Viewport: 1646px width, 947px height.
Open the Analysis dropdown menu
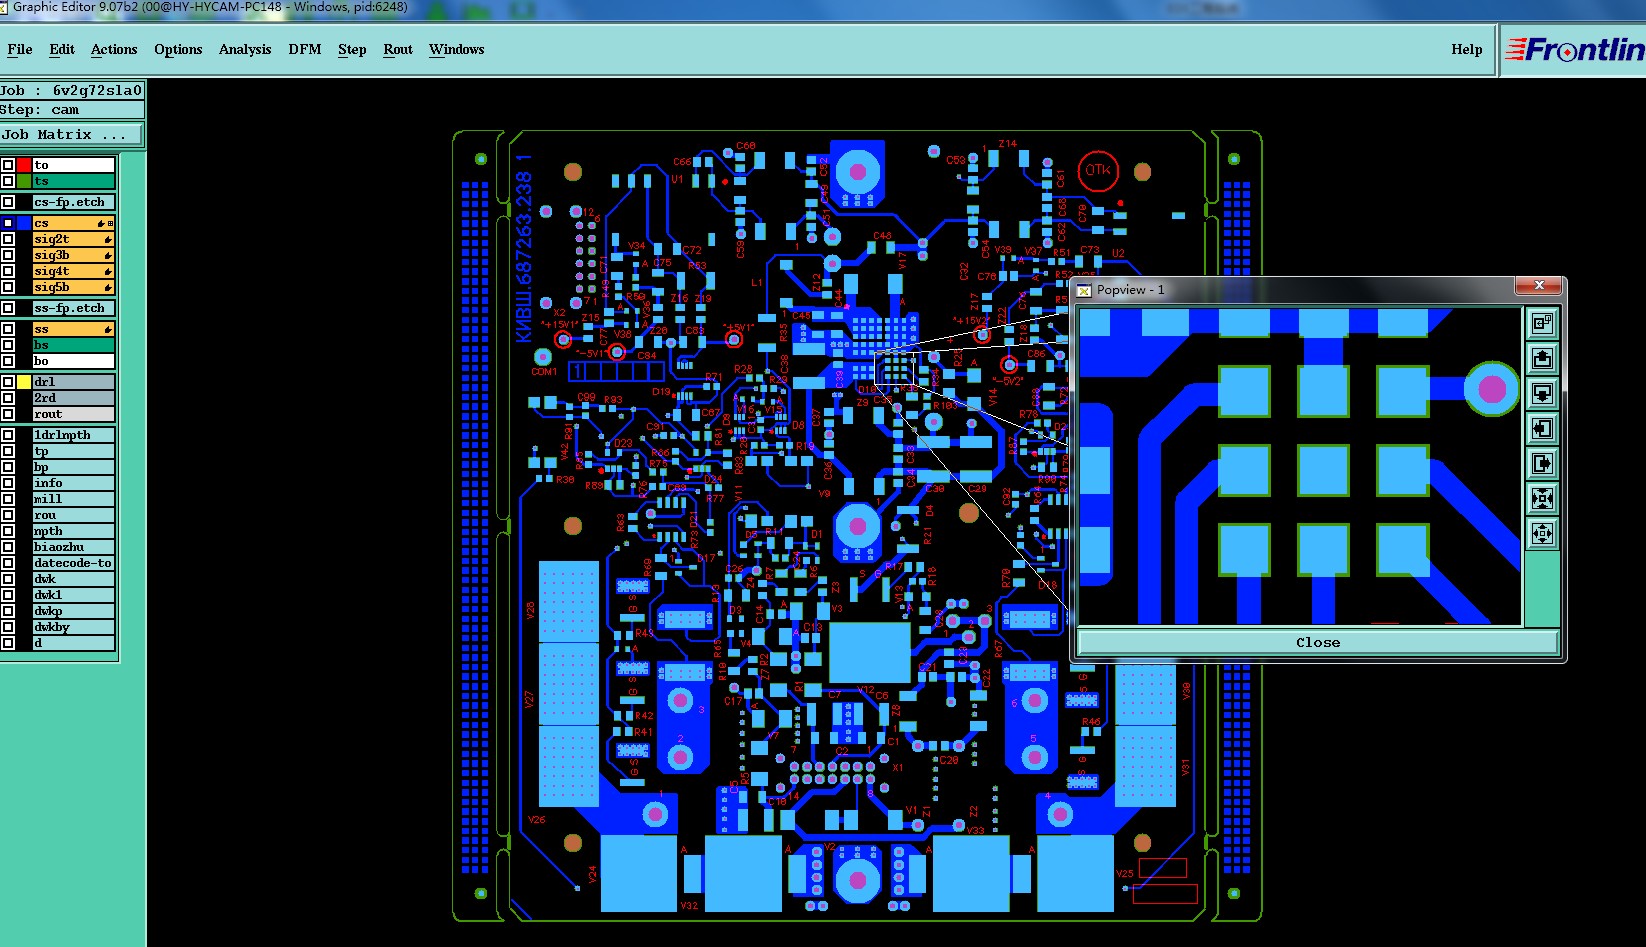245,49
